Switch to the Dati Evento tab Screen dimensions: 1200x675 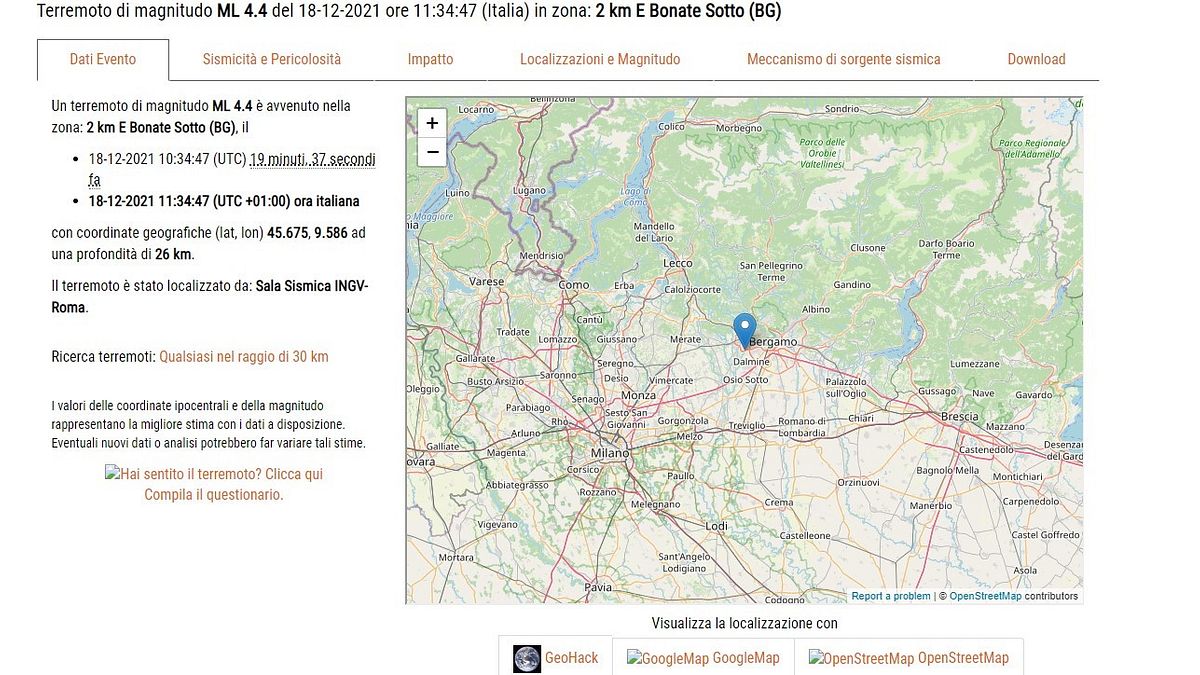click(x=103, y=59)
